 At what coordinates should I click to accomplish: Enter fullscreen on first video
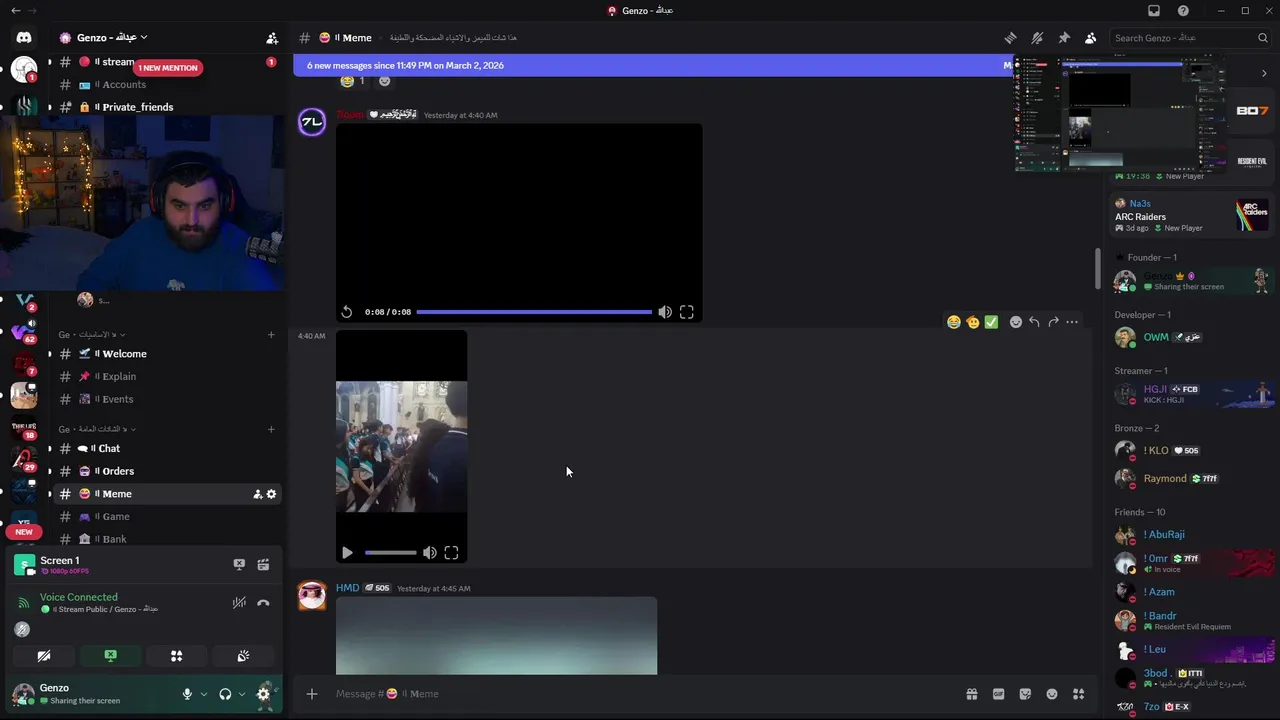(687, 312)
